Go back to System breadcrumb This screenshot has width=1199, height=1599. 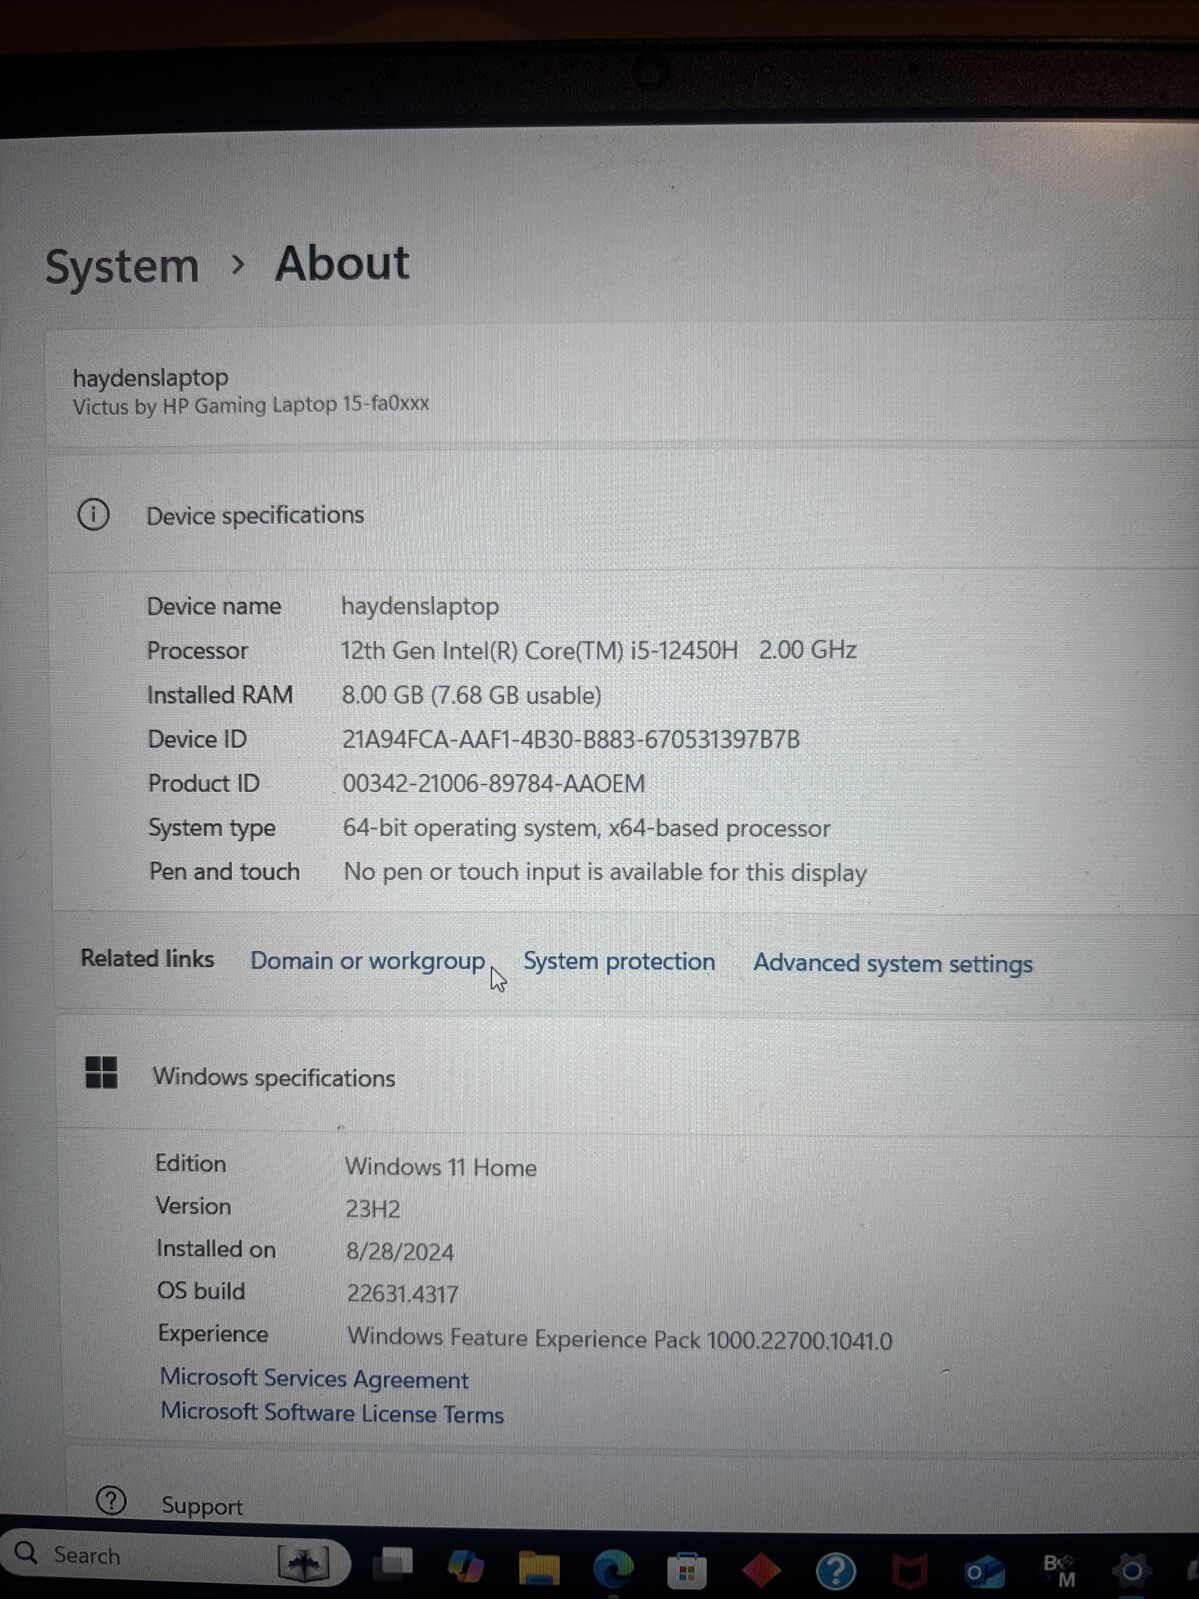(x=122, y=267)
